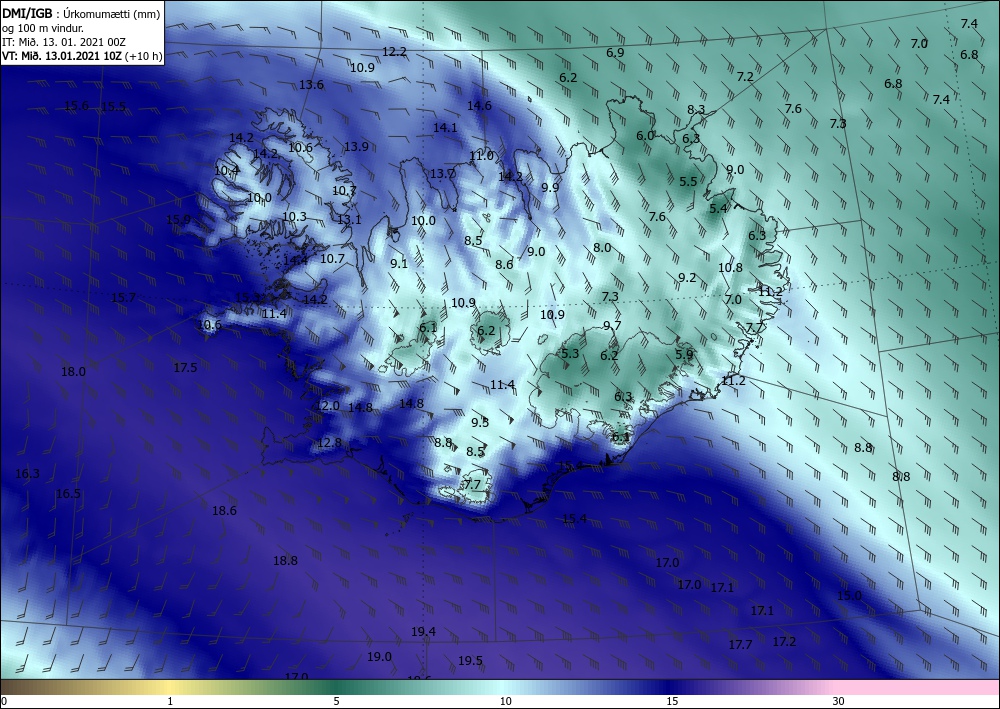
Task: Select the 7.2 map value
Action: 745,77
